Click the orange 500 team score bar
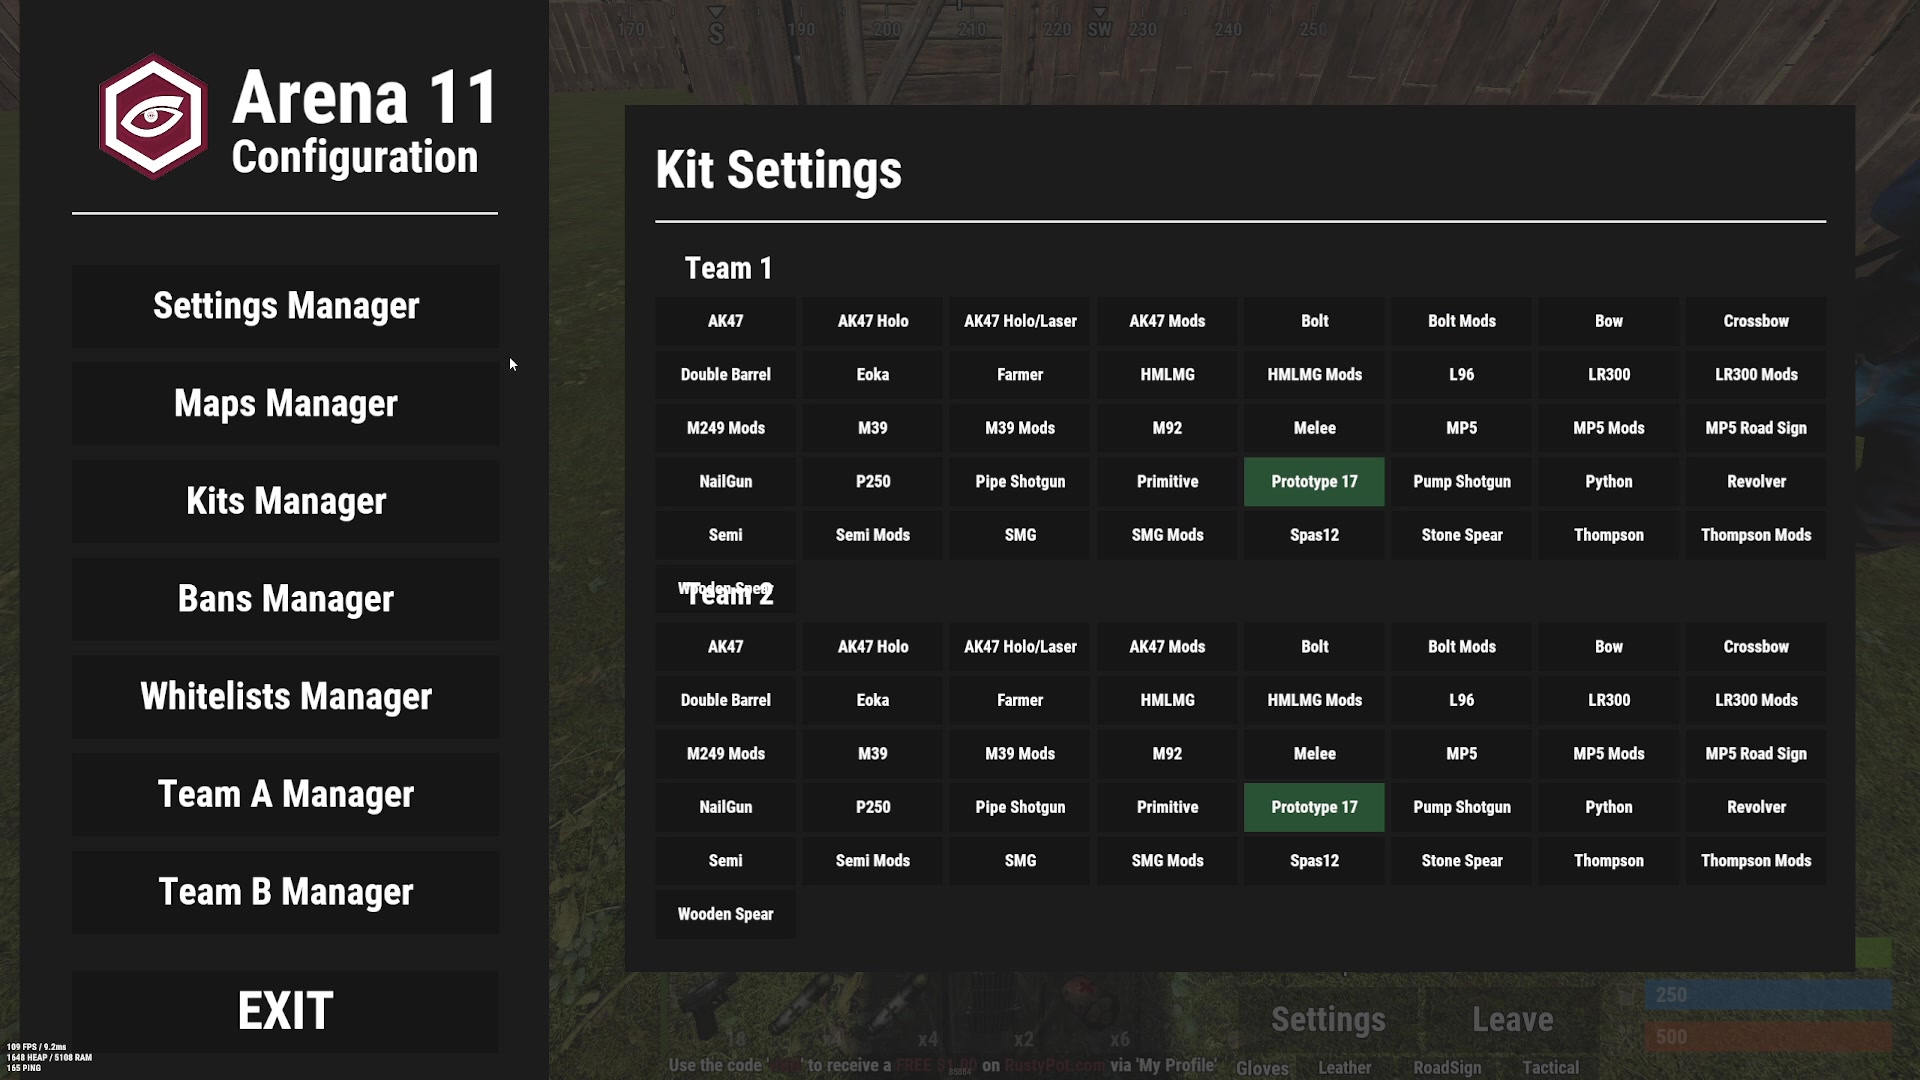This screenshot has height=1080, width=1920. [x=1768, y=1037]
